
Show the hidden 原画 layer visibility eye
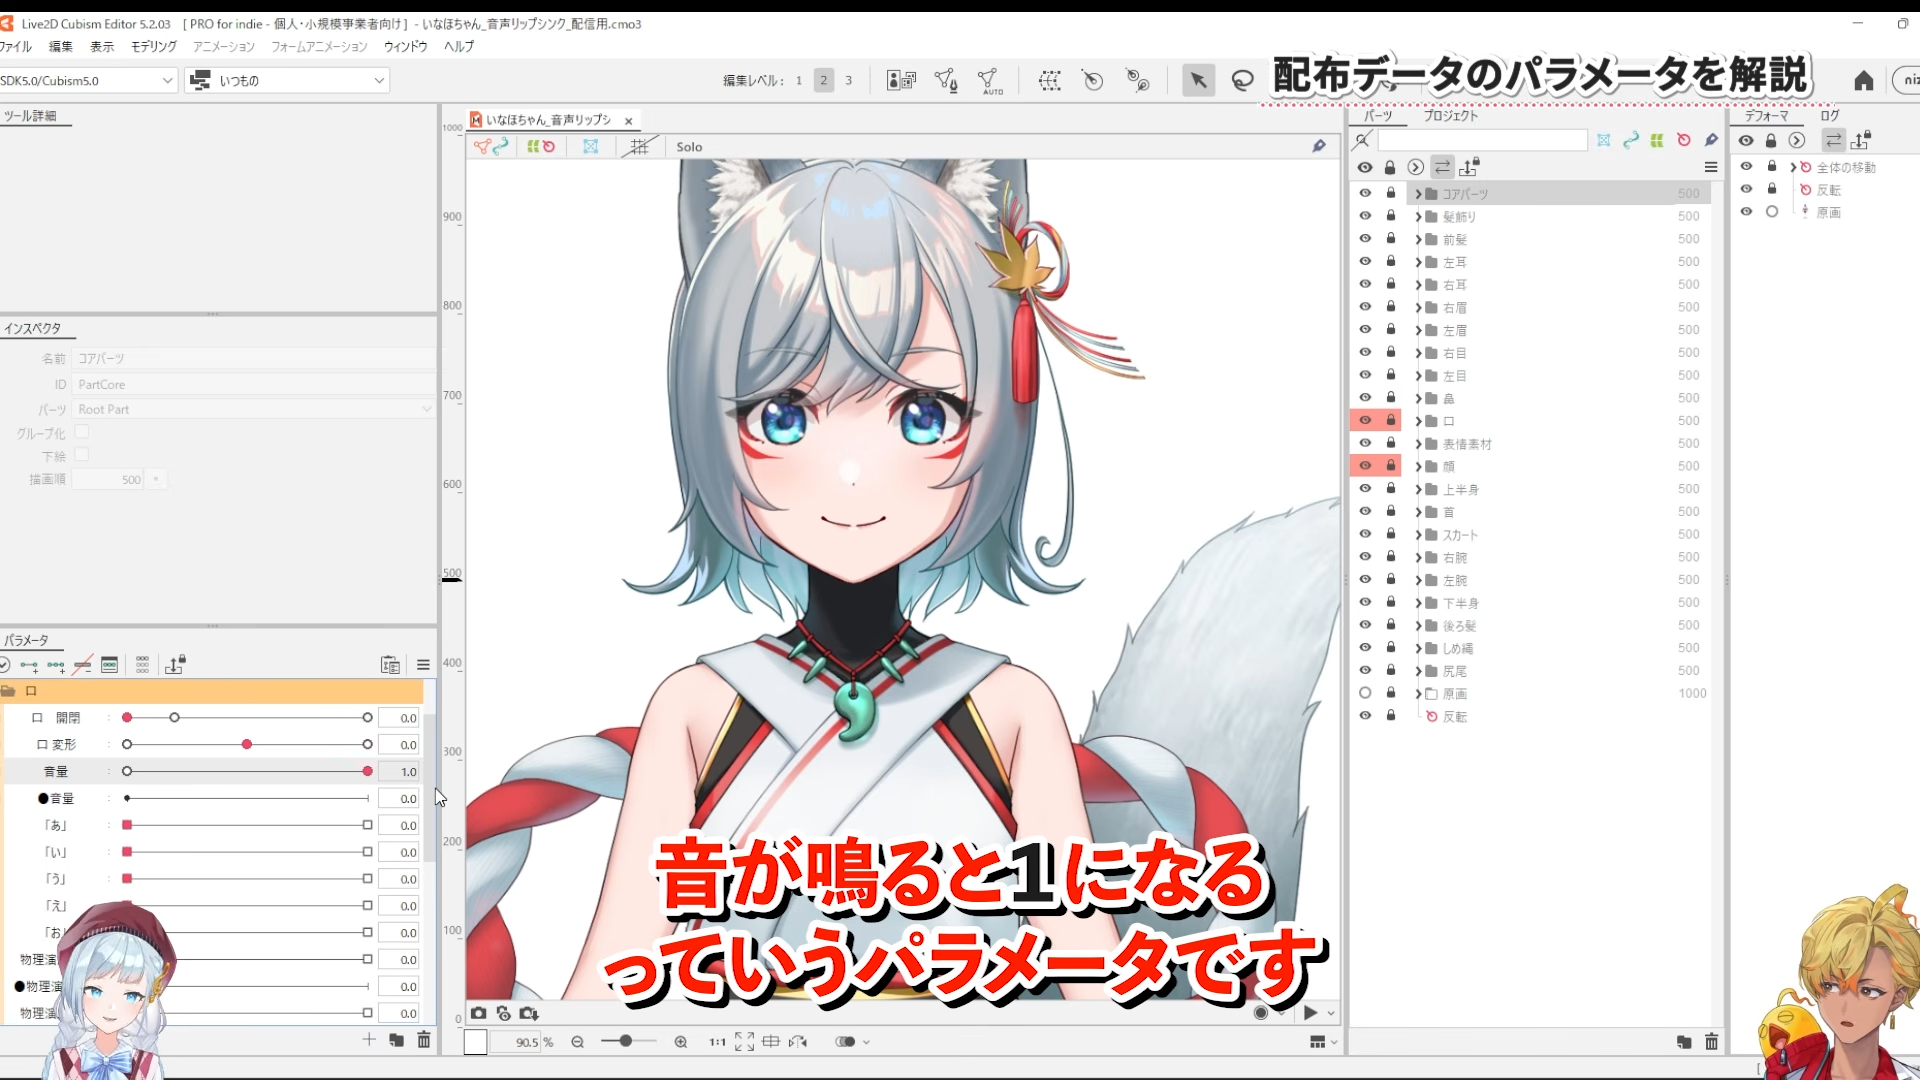tap(1366, 693)
